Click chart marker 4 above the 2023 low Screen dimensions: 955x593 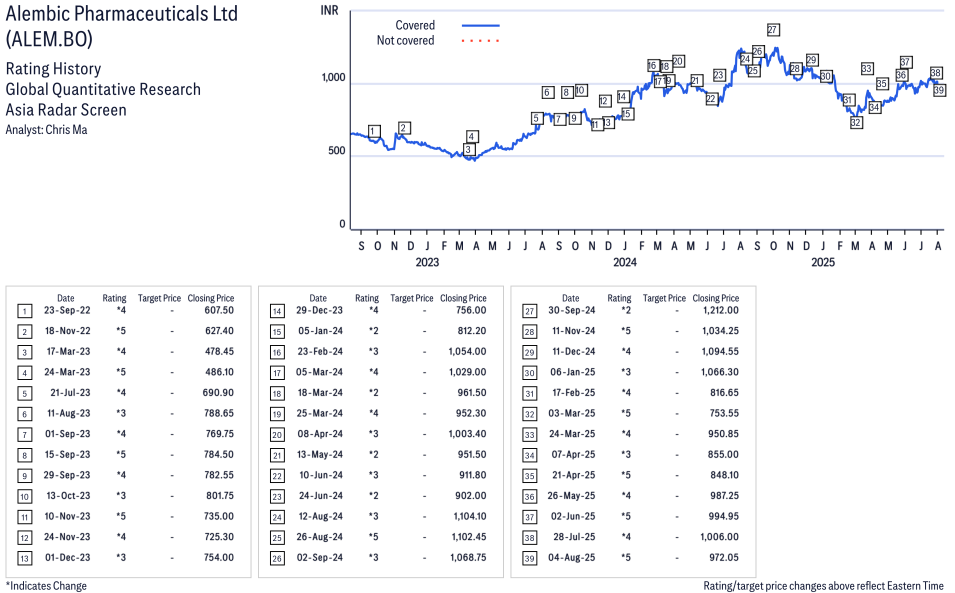471,136
